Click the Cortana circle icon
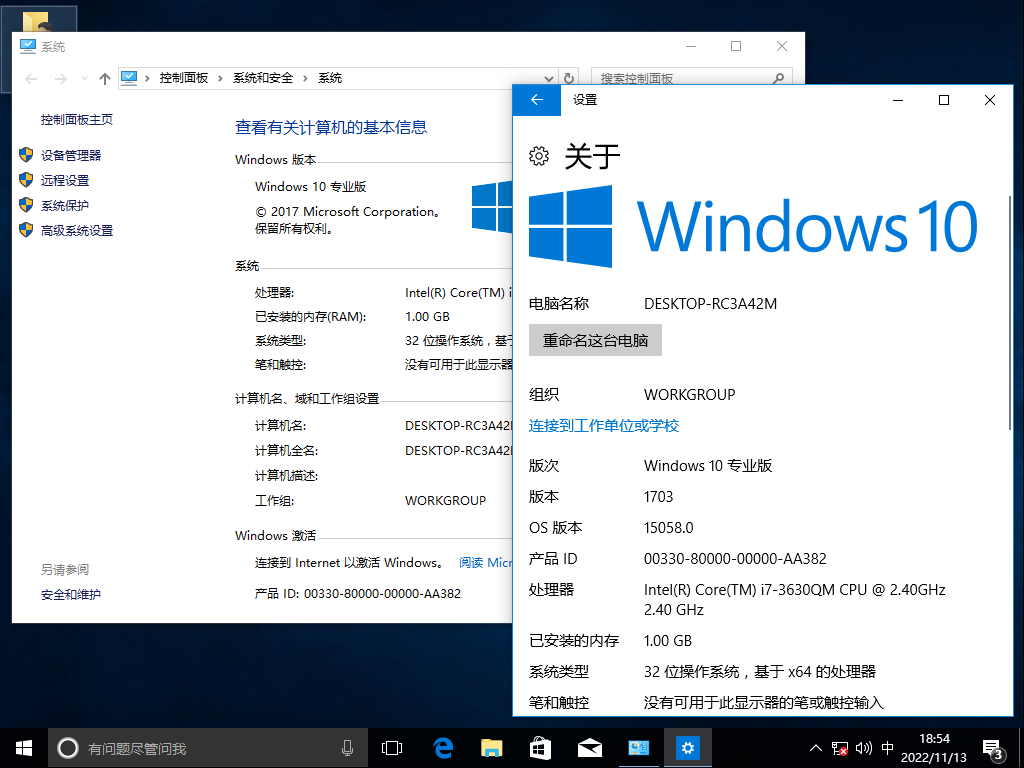This screenshot has width=1024, height=768. click(68, 748)
